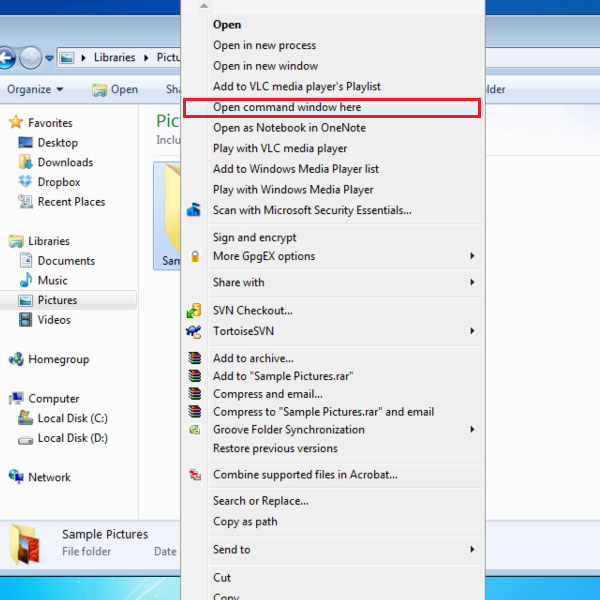The height and width of the screenshot is (600, 600).
Task: Click the Favorites star icon
Action: [16, 122]
